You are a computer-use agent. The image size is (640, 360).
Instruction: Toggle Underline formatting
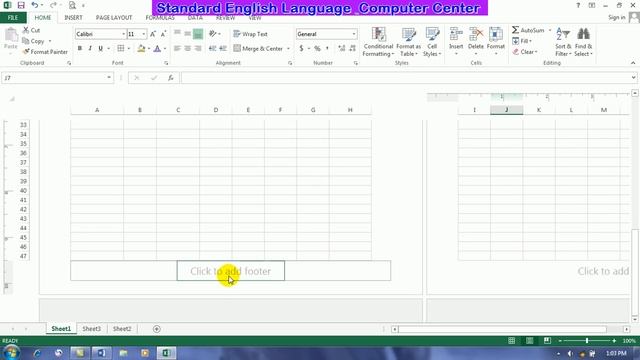pos(100,49)
